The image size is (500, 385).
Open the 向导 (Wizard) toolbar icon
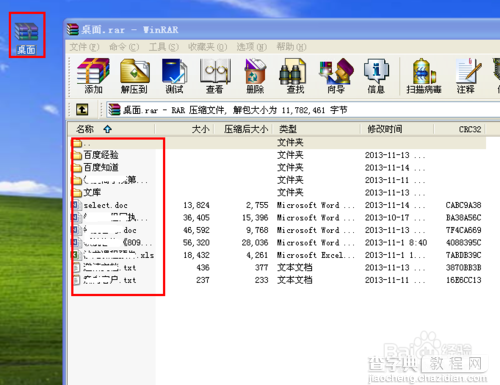336,76
